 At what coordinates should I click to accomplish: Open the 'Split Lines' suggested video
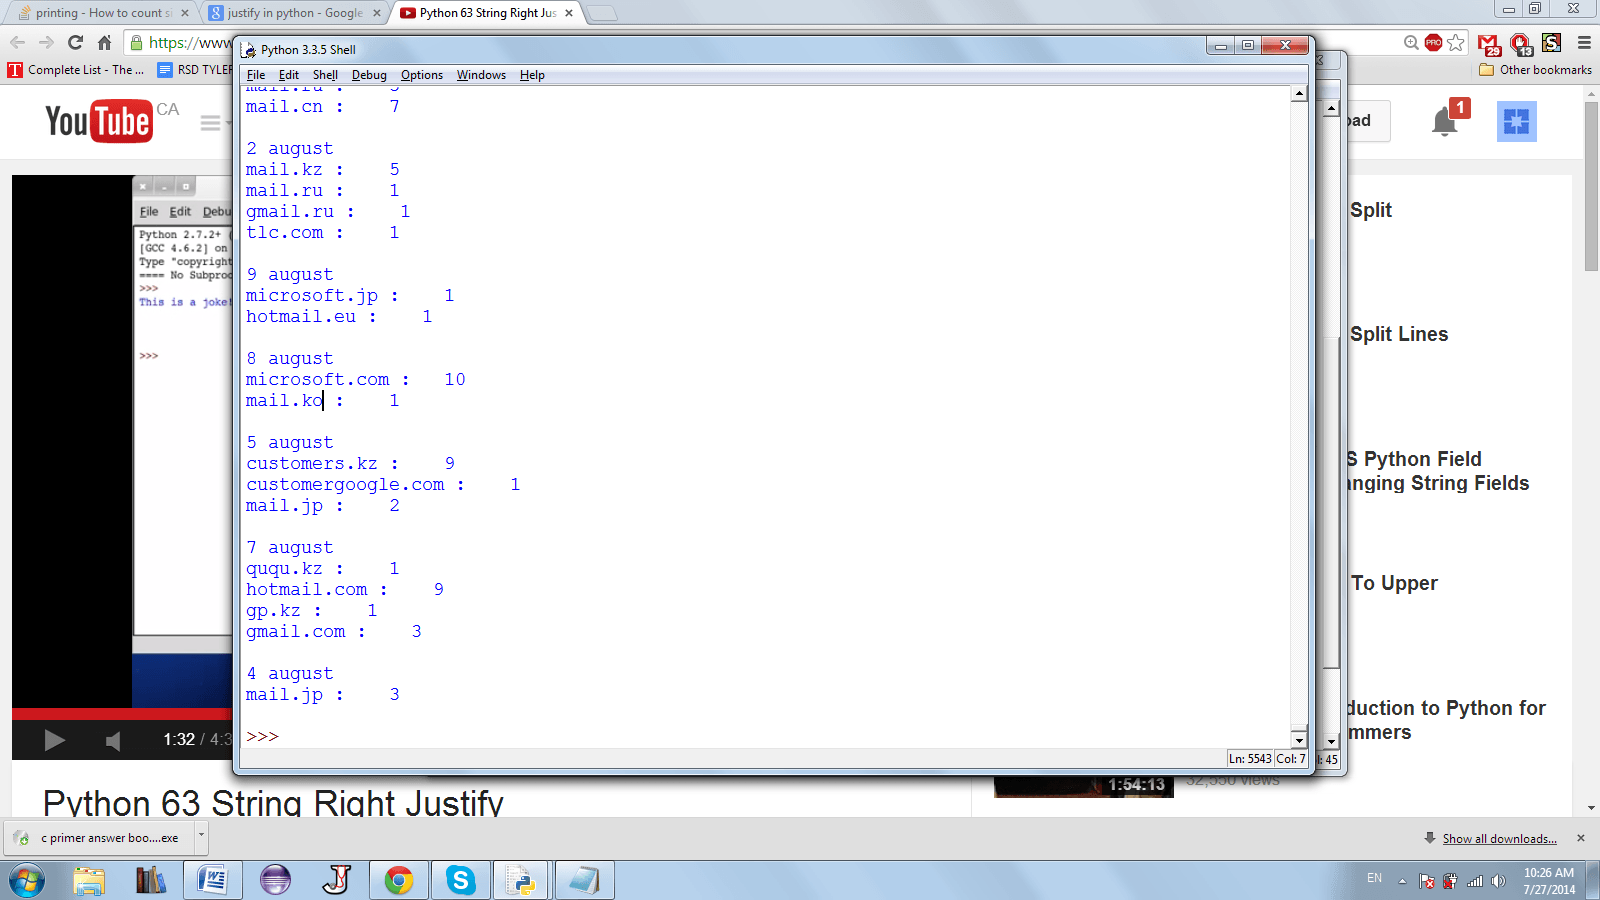(x=1399, y=334)
